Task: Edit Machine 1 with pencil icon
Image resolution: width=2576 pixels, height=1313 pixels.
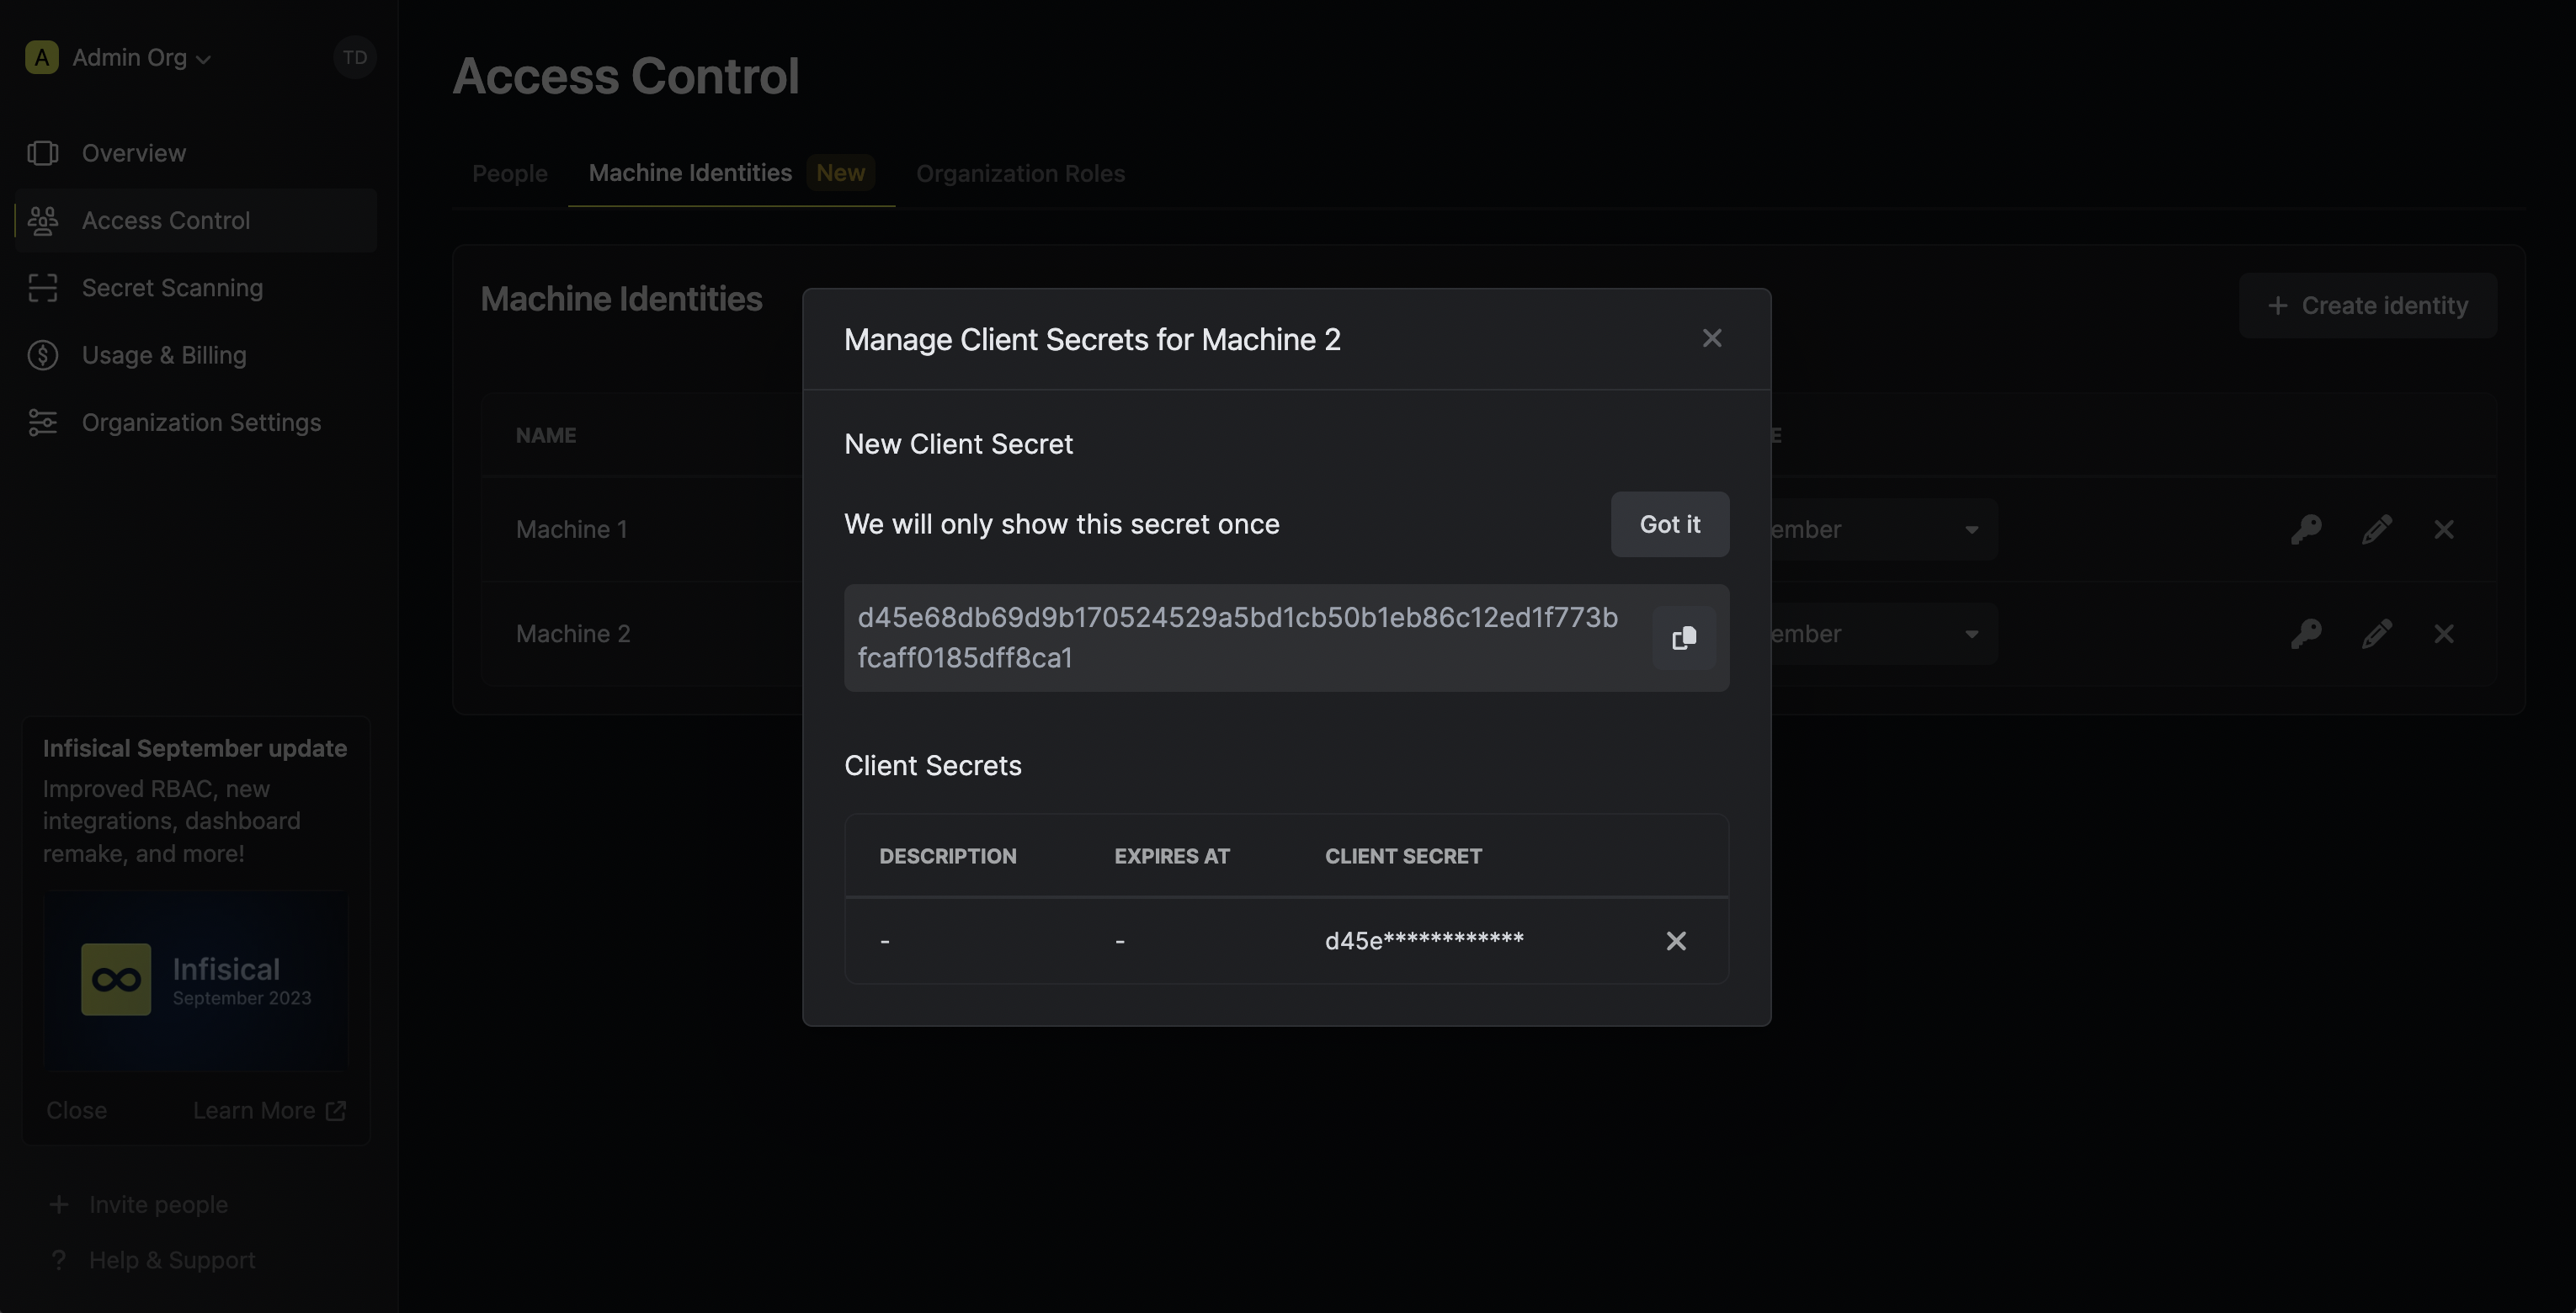Action: click(2377, 529)
